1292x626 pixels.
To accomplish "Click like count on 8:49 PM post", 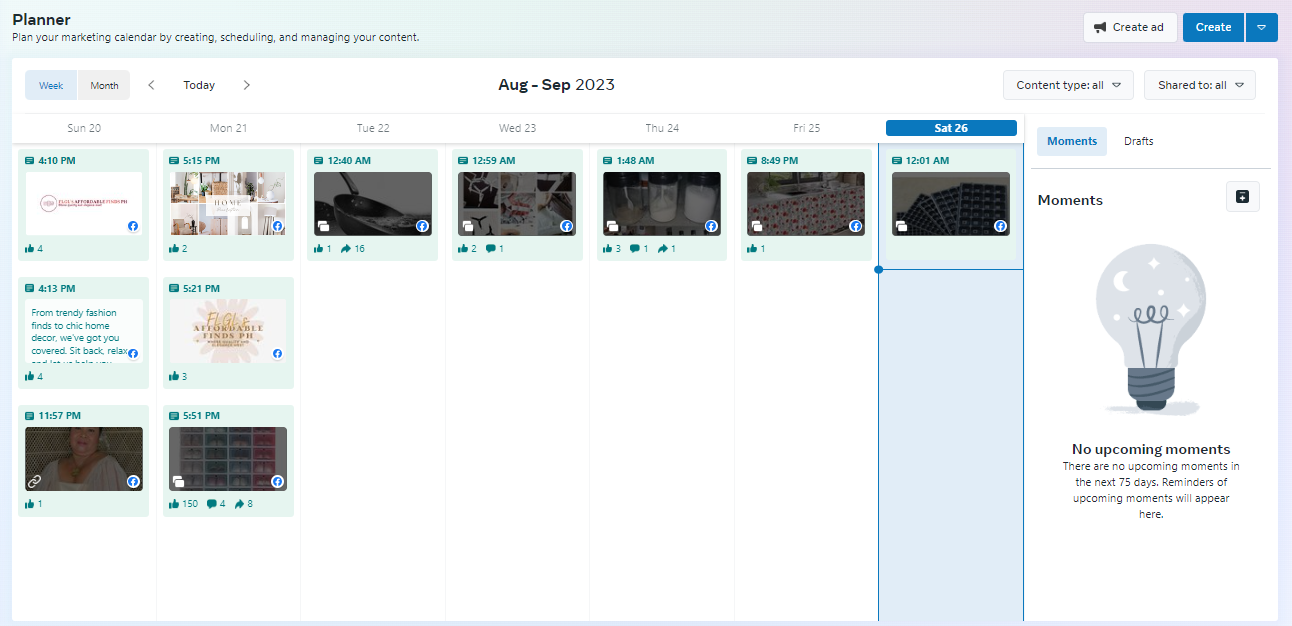I will point(756,248).
